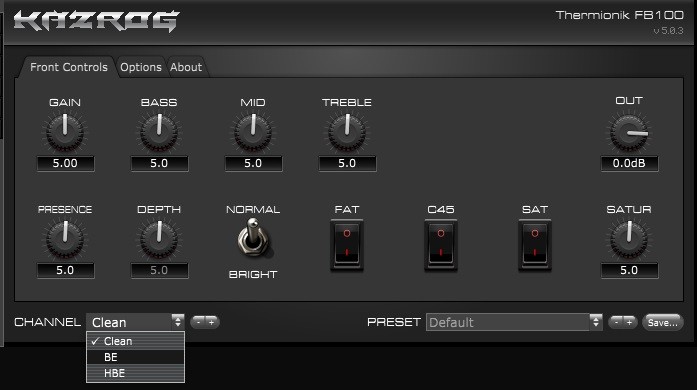Toggle the FAT rocker switch
The width and height of the screenshot is (697, 390).
347,245
